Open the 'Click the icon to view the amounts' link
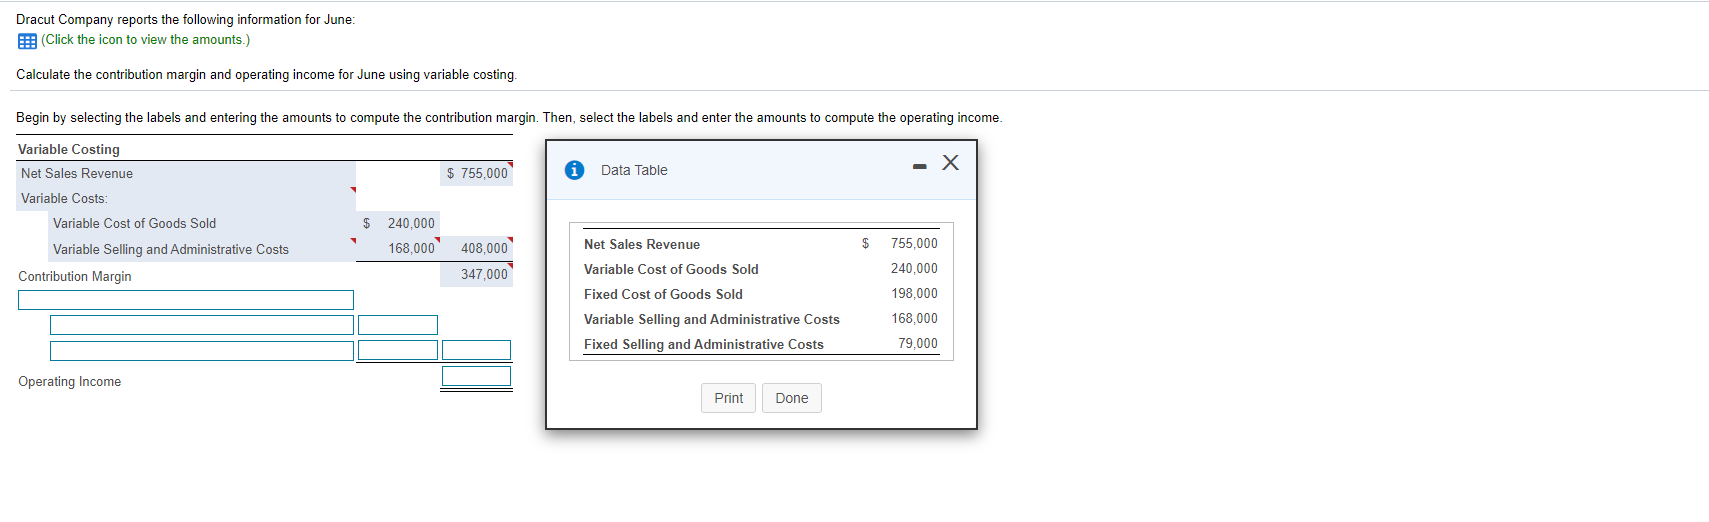The image size is (1709, 522). [x=146, y=40]
